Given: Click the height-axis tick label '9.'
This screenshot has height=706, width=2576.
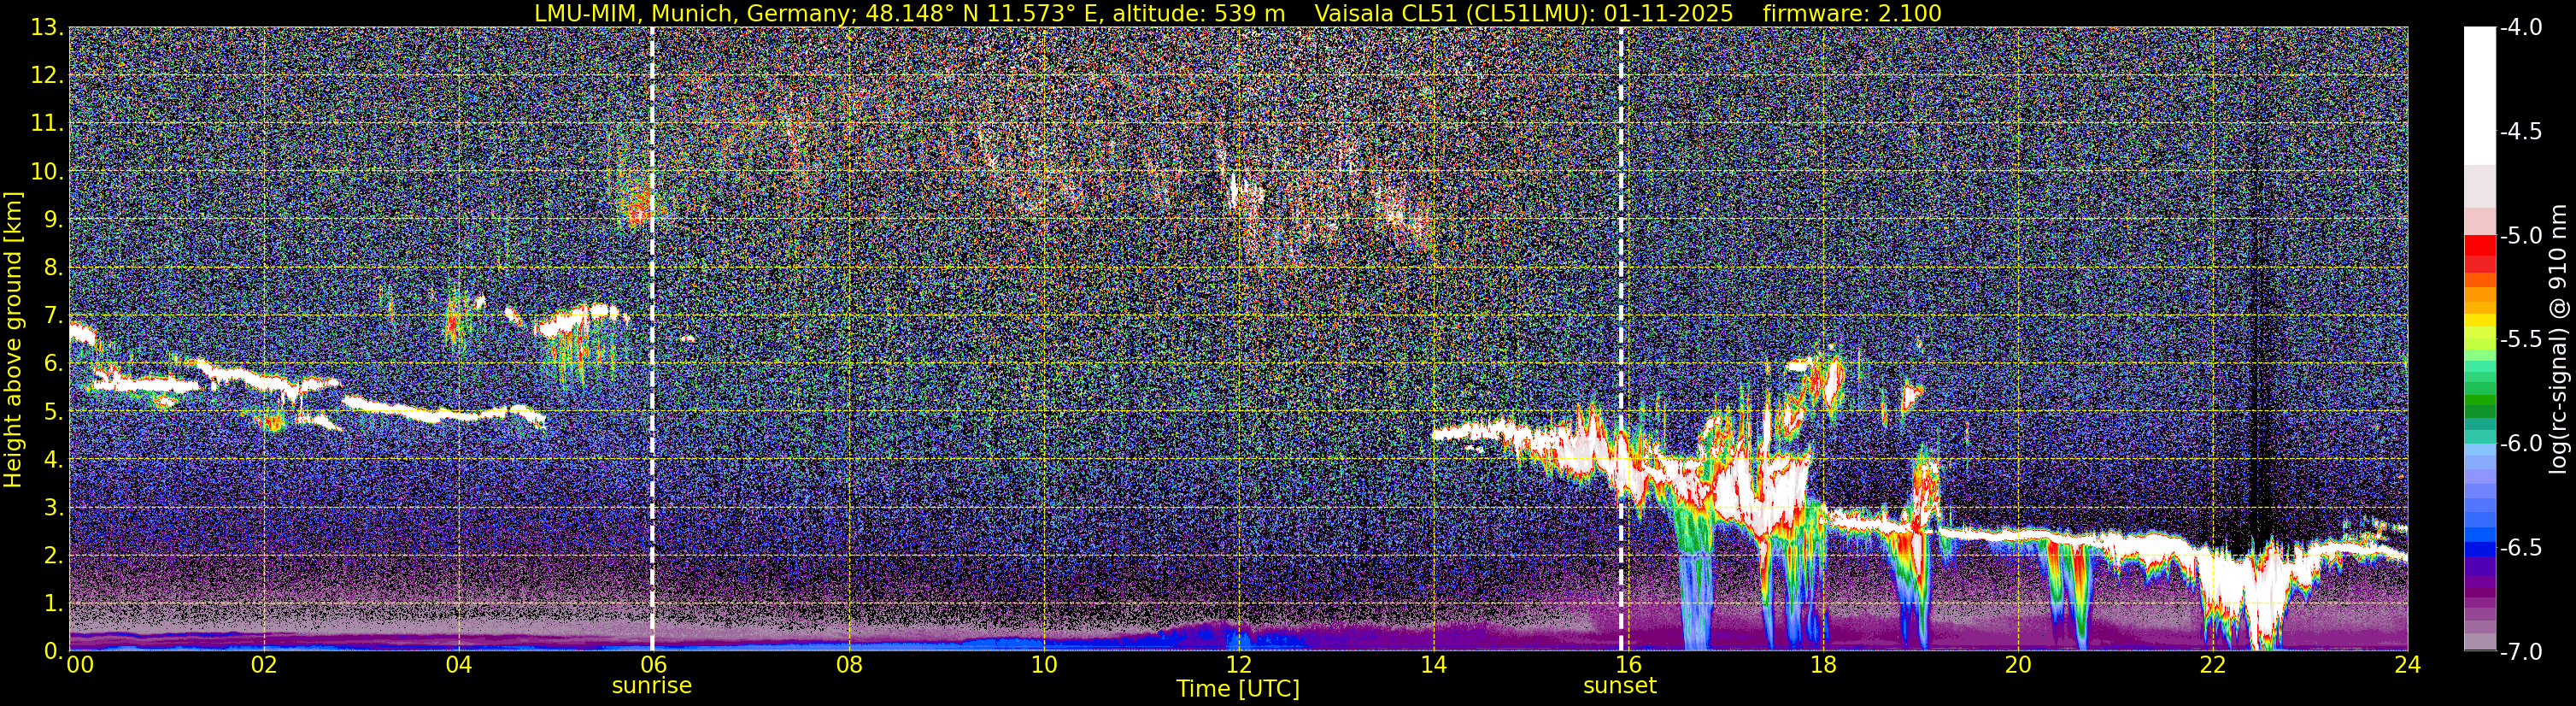Looking at the screenshot, I should [54, 220].
